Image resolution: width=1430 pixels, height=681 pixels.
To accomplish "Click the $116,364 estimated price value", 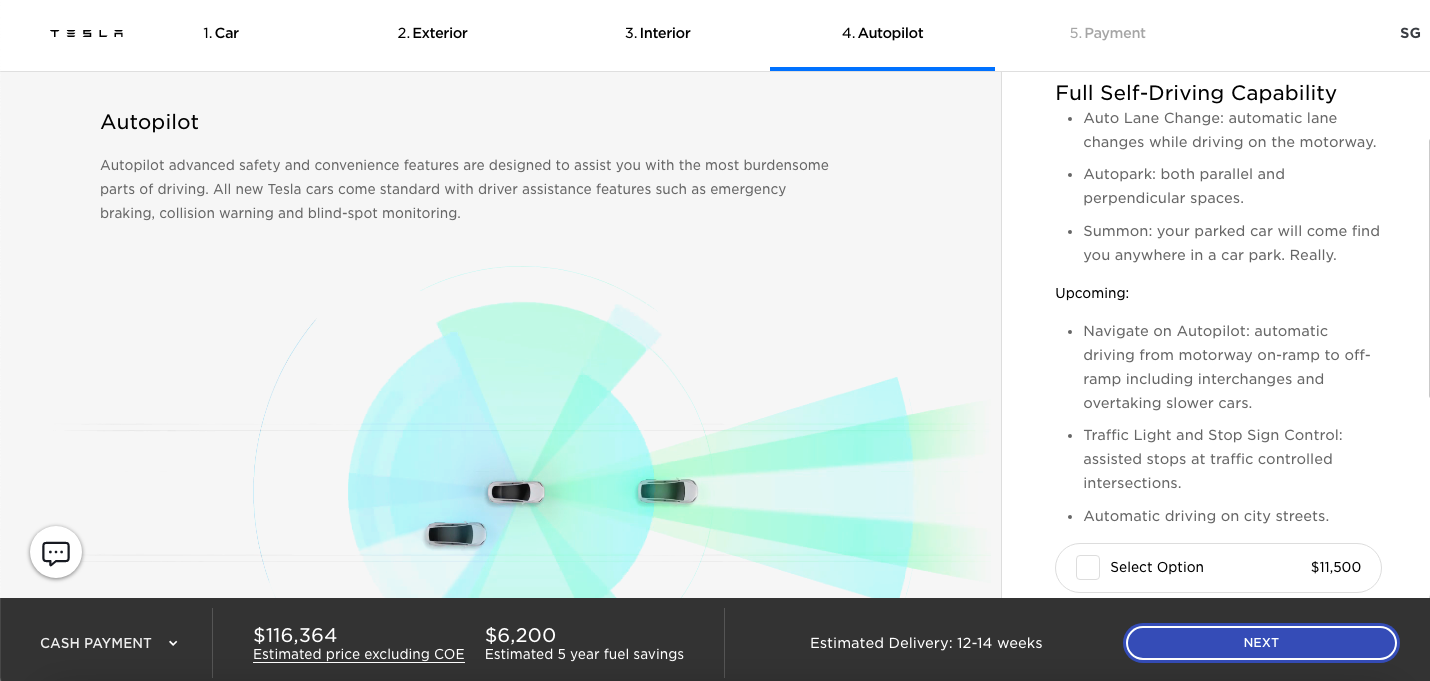I will (x=295, y=635).
